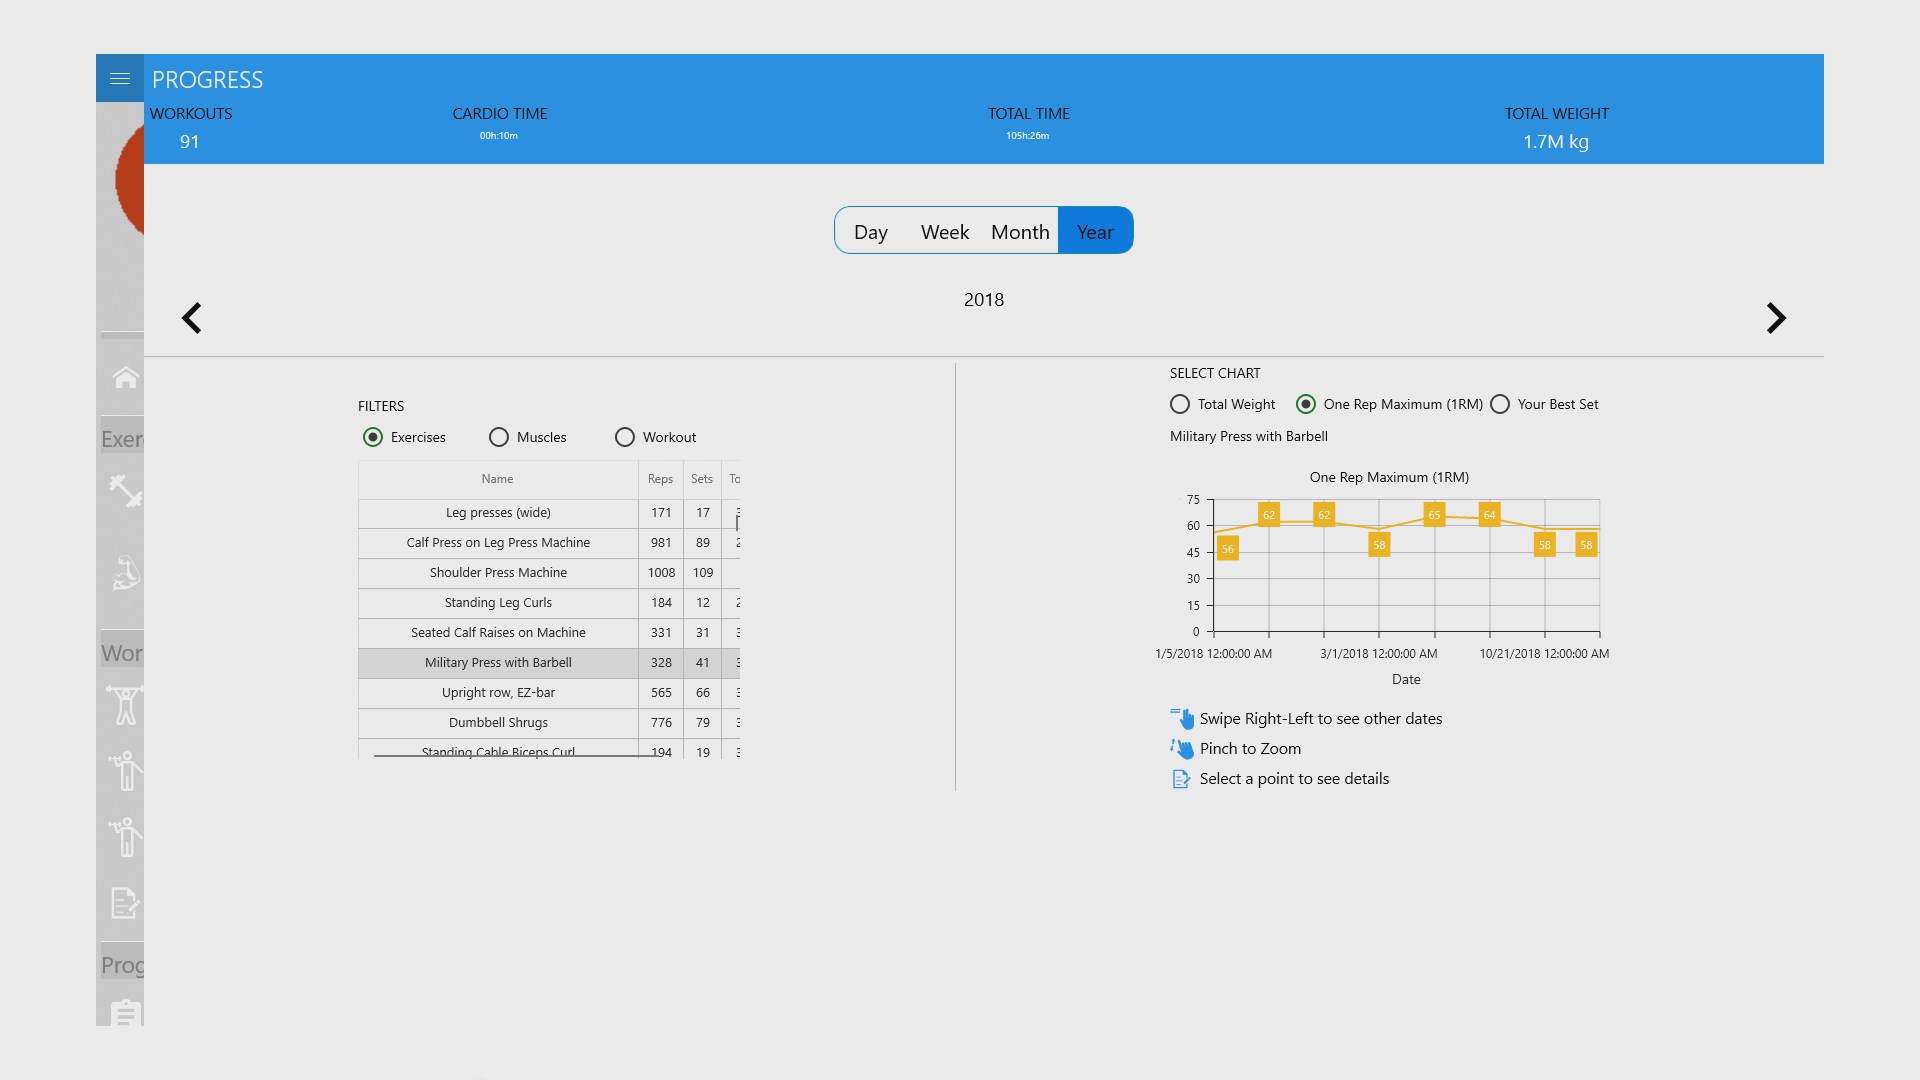Select the Muscles filter radio button
1920x1080 pixels.
[499, 437]
